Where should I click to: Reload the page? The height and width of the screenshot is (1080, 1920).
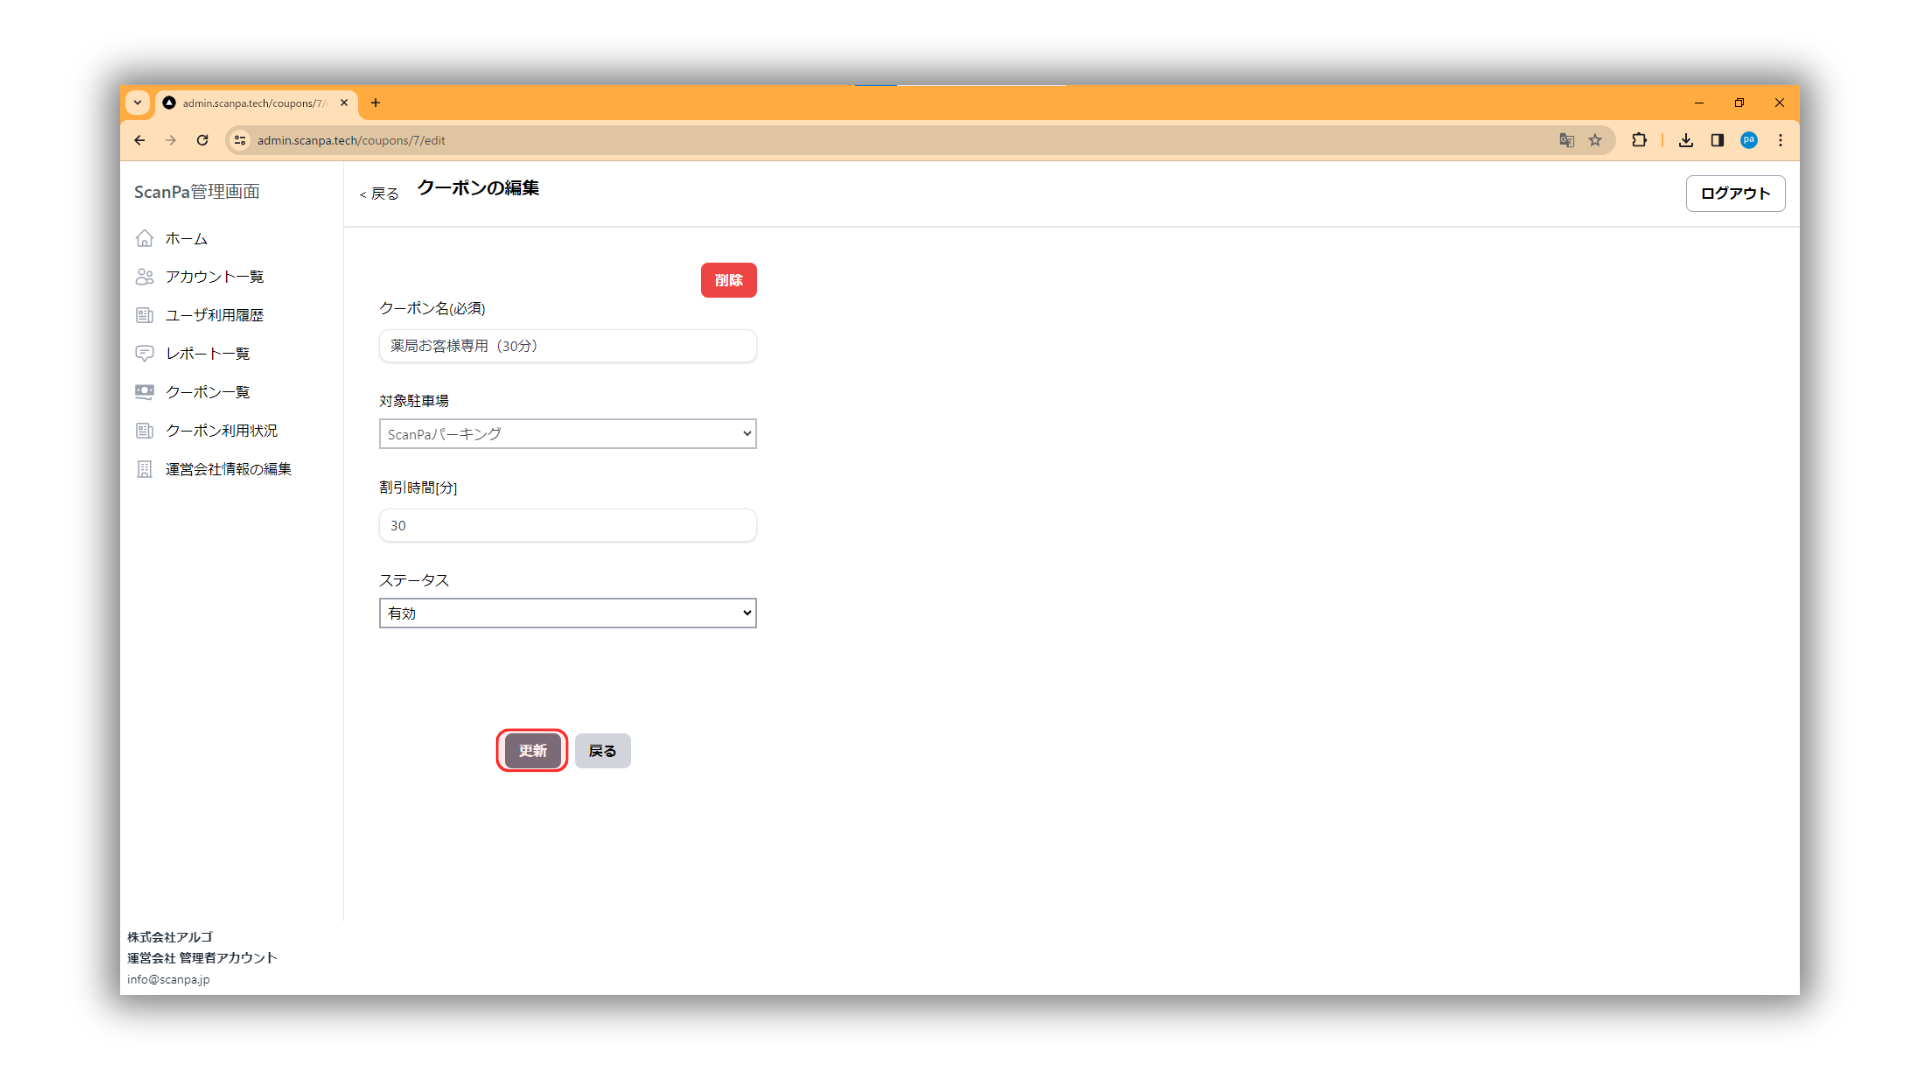click(x=202, y=140)
